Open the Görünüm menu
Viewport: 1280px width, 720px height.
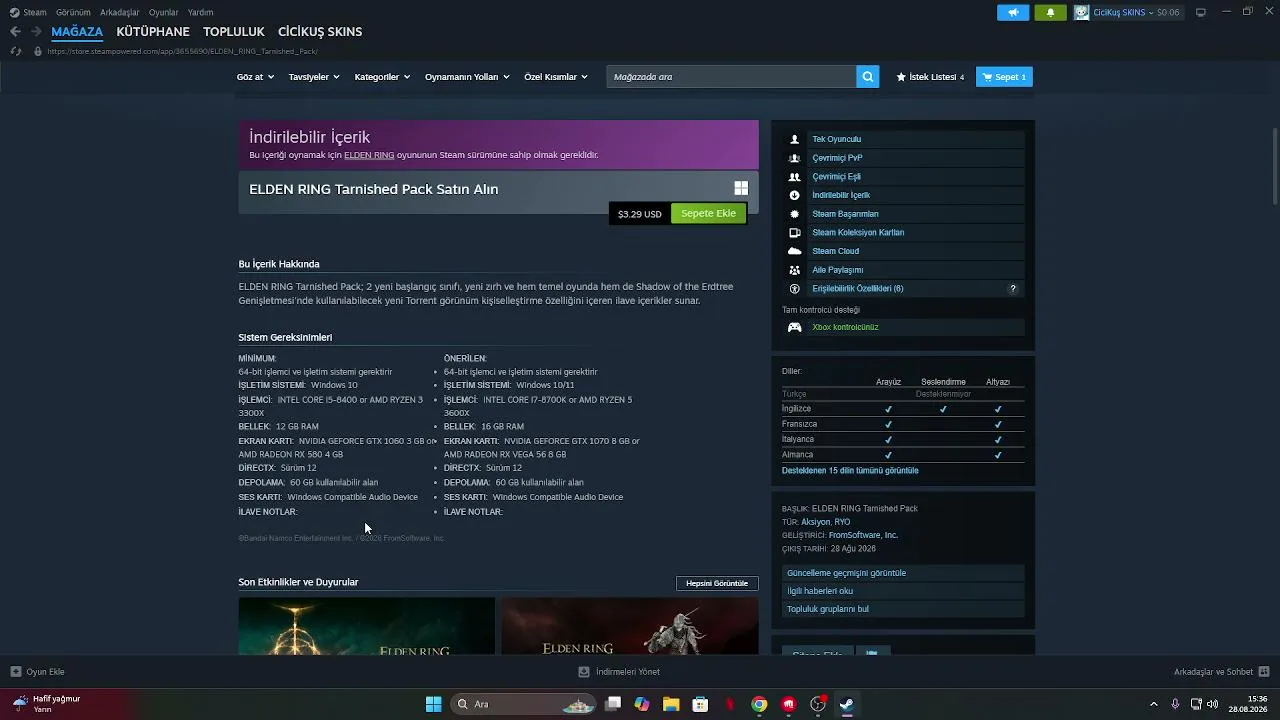tap(73, 12)
